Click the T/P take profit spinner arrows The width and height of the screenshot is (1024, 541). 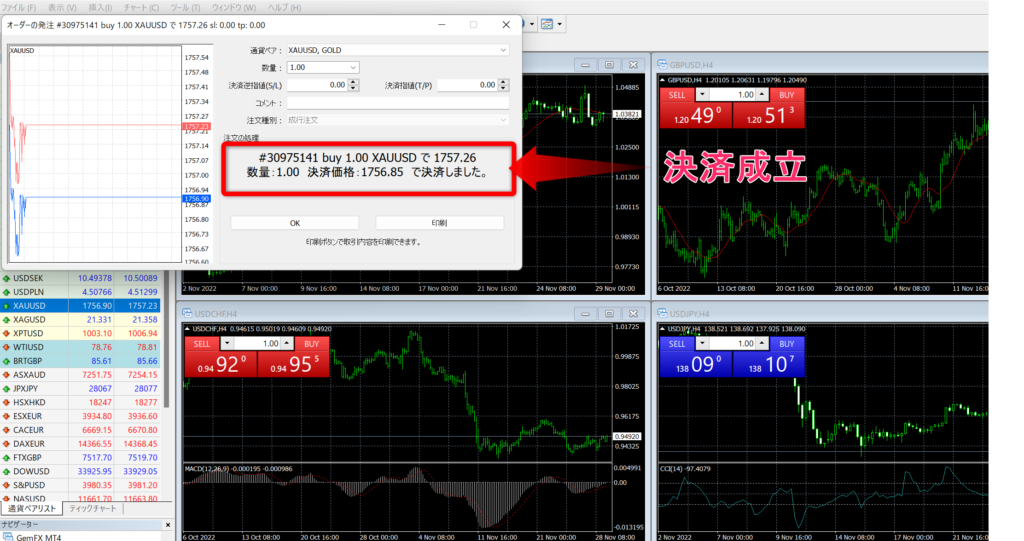click(504, 85)
